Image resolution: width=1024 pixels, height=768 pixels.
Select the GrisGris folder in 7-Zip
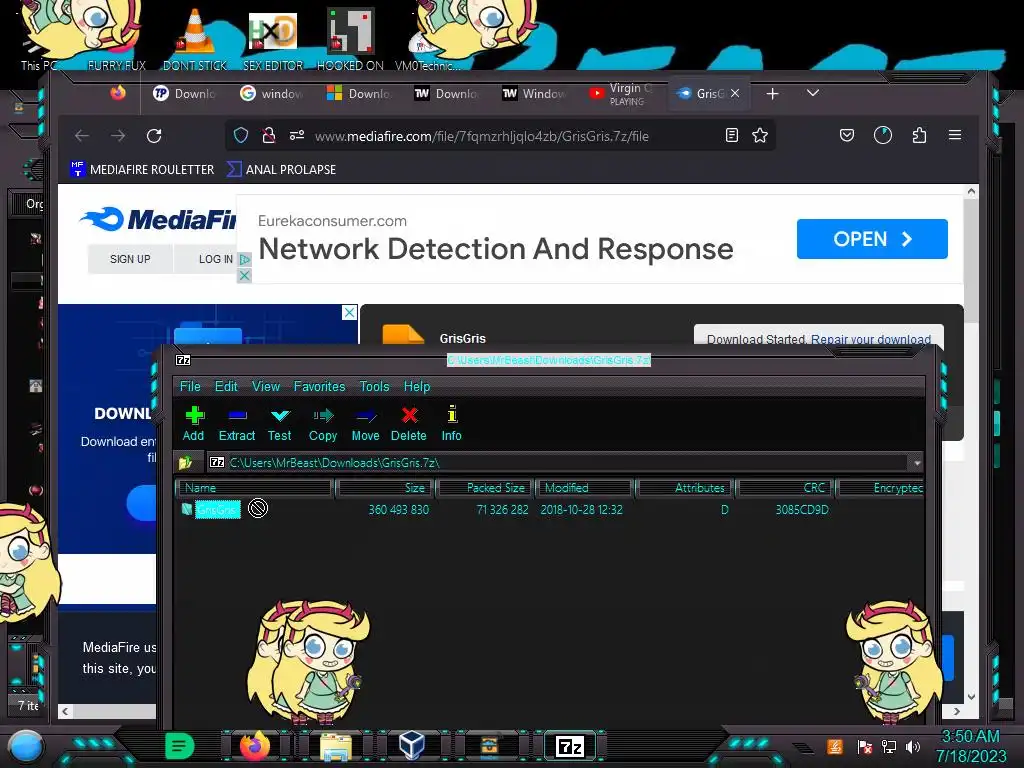click(x=217, y=509)
